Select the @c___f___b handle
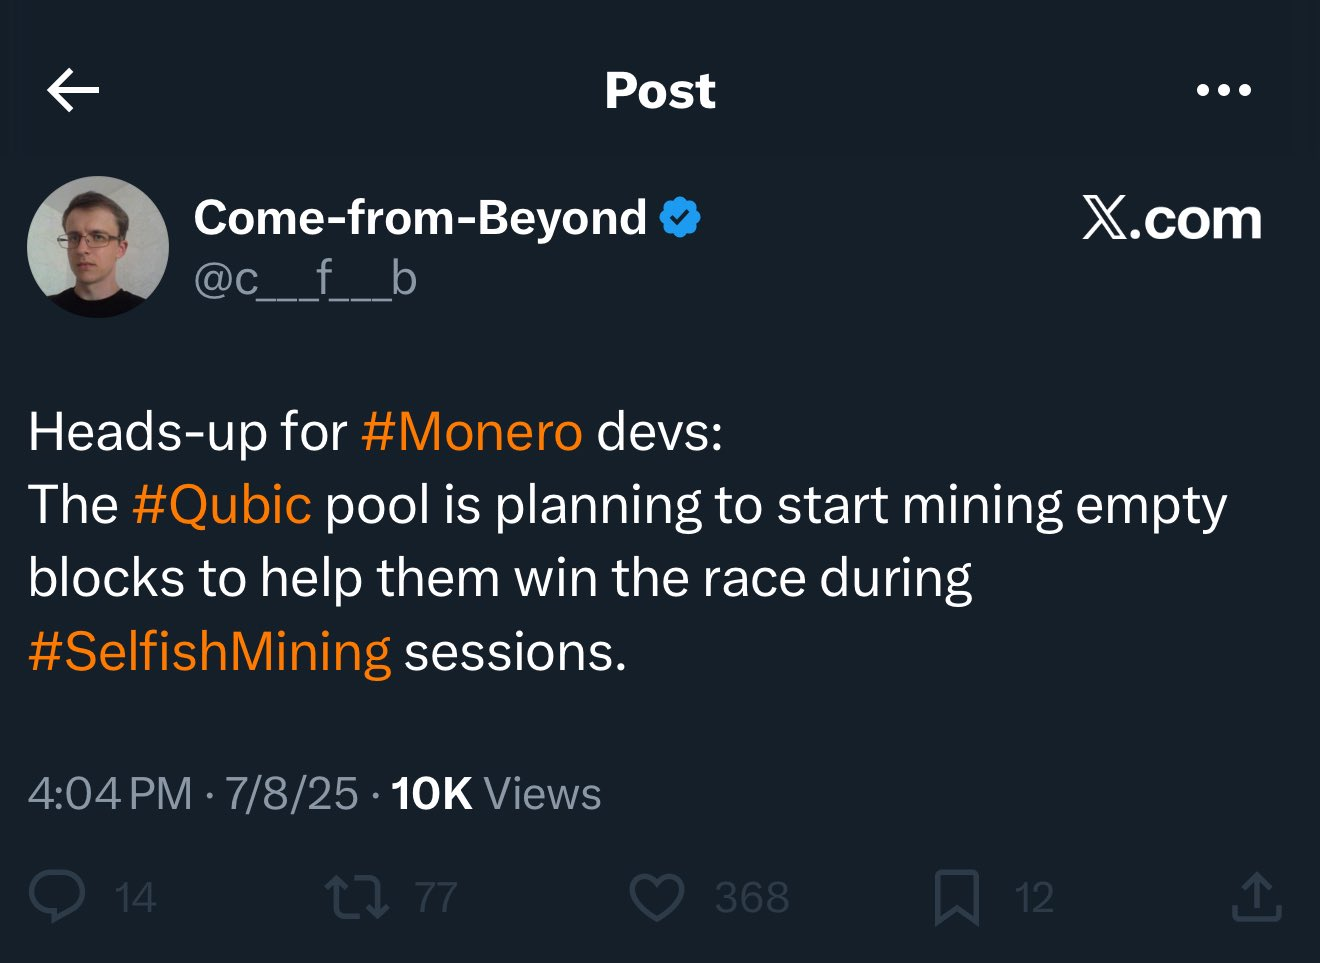Screen dimensions: 1320x963 pyautogui.click(x=305, y=280)
